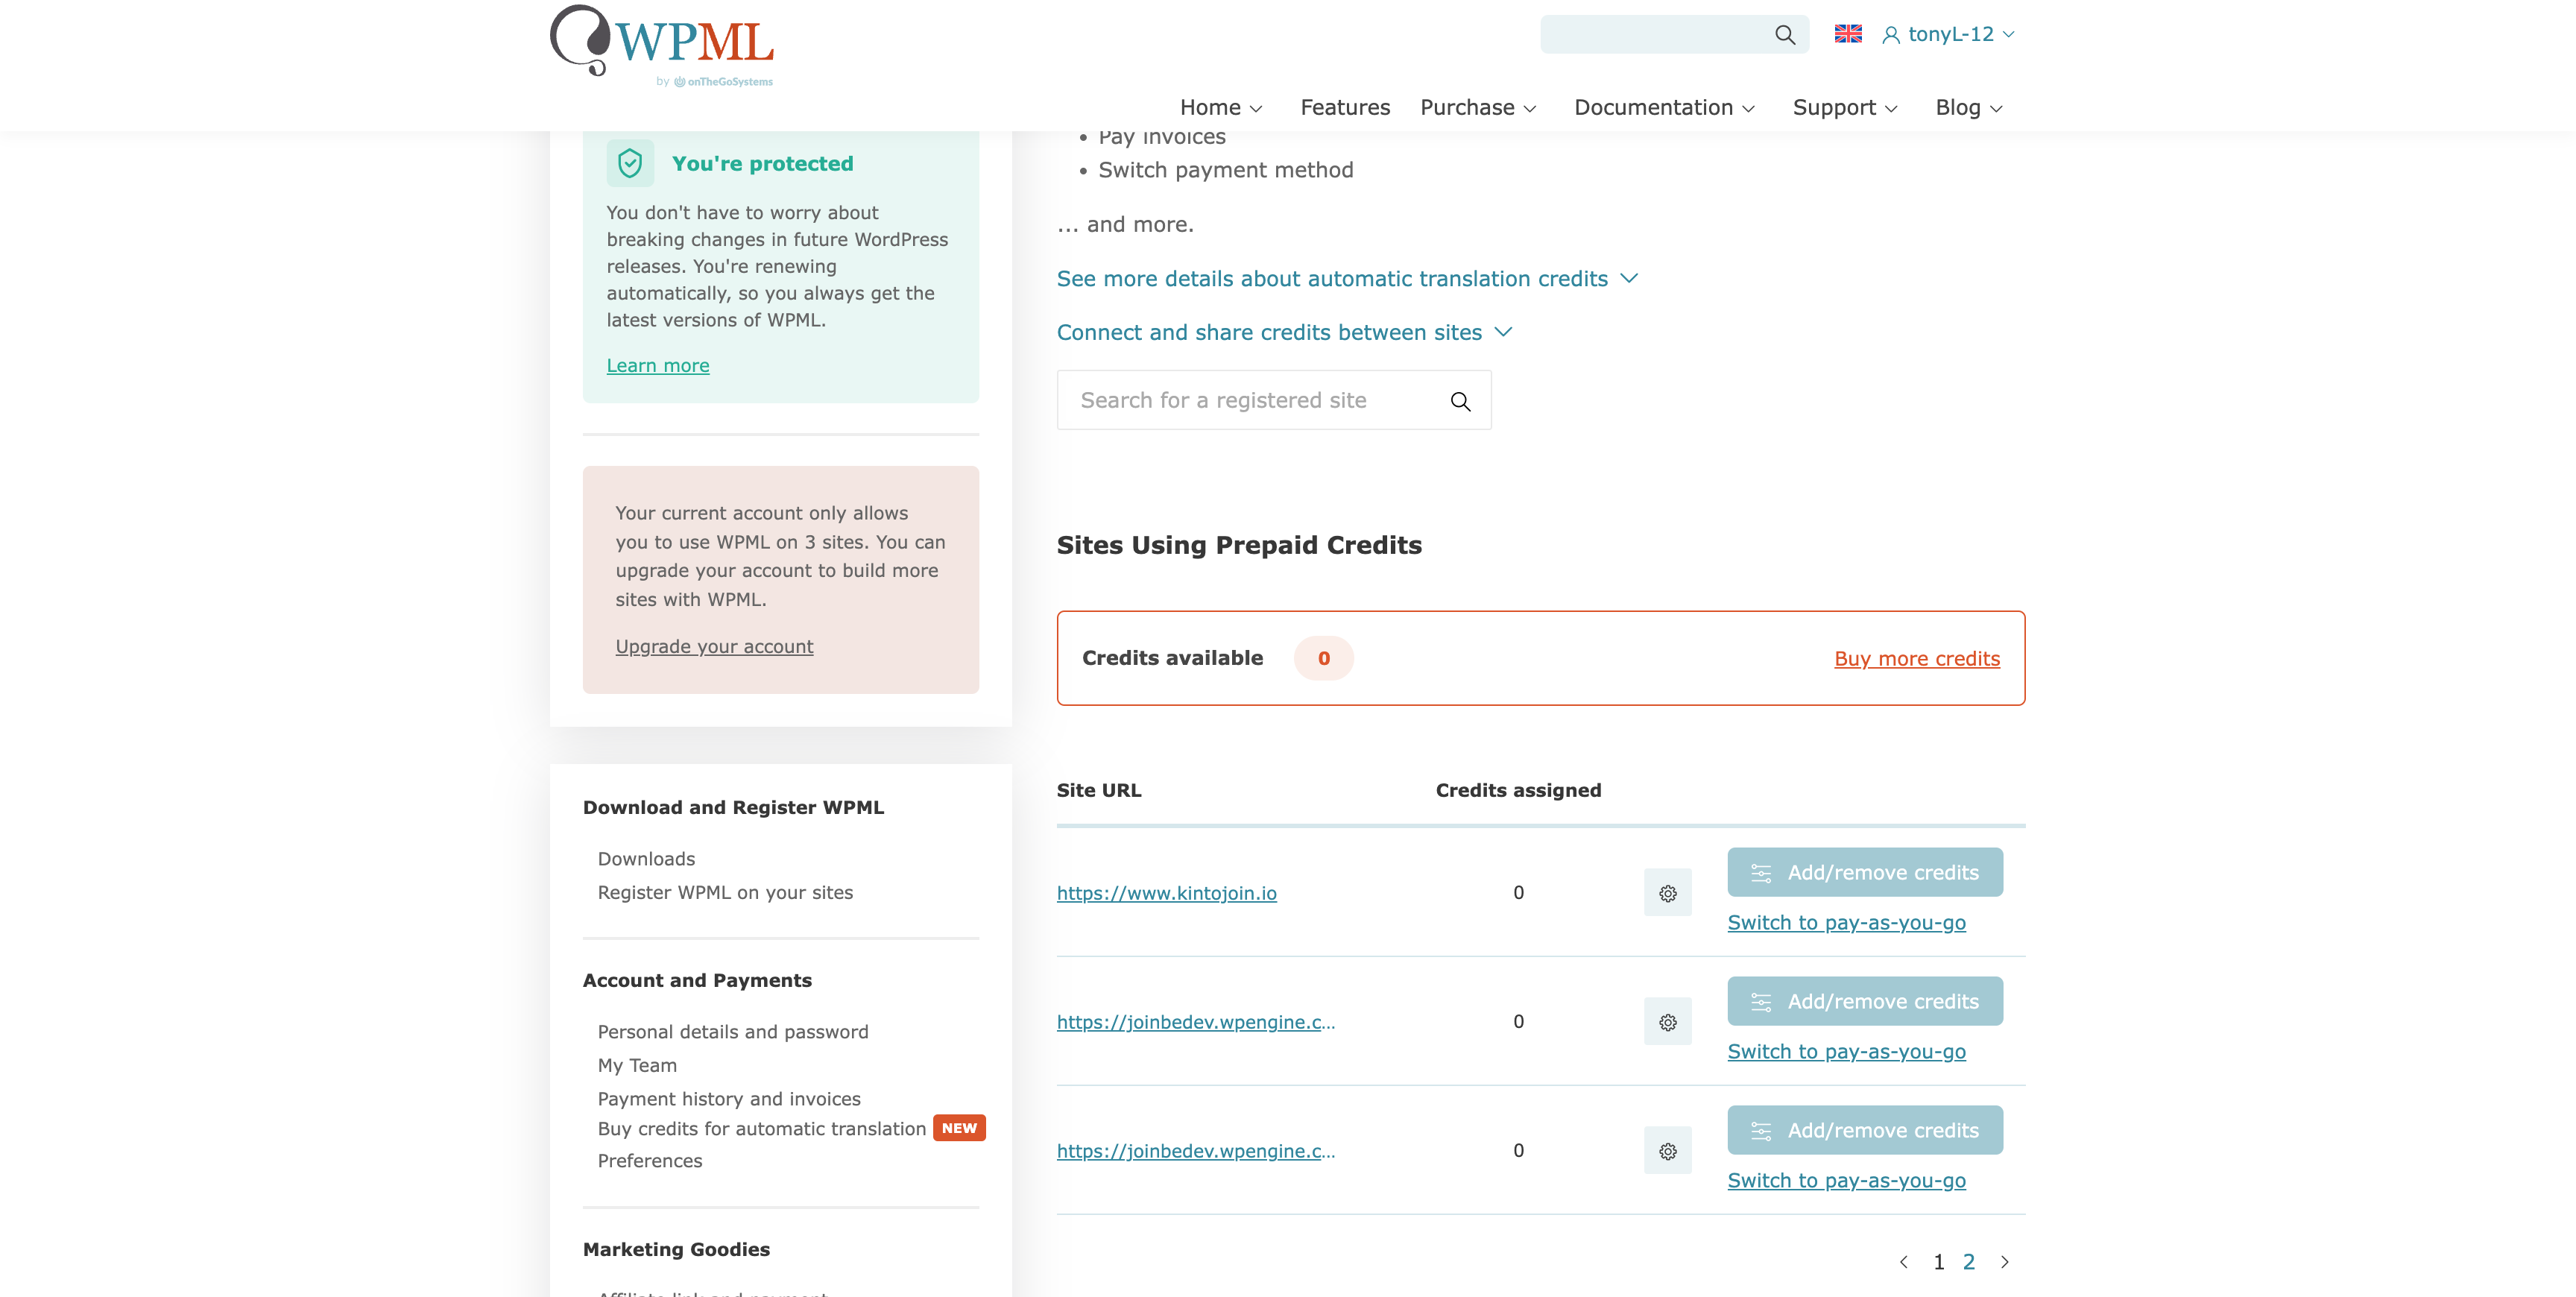The image size is (2576, 1297).
Task: Click the header search magnifier icon
Action: coord(1784,35)
